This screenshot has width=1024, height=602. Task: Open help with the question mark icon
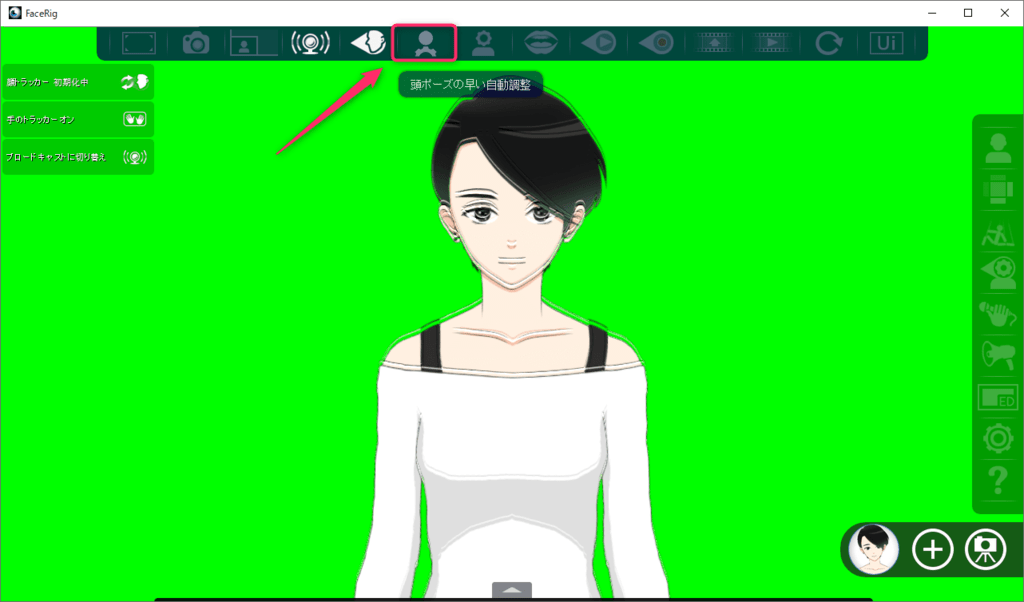coord(997,483)
